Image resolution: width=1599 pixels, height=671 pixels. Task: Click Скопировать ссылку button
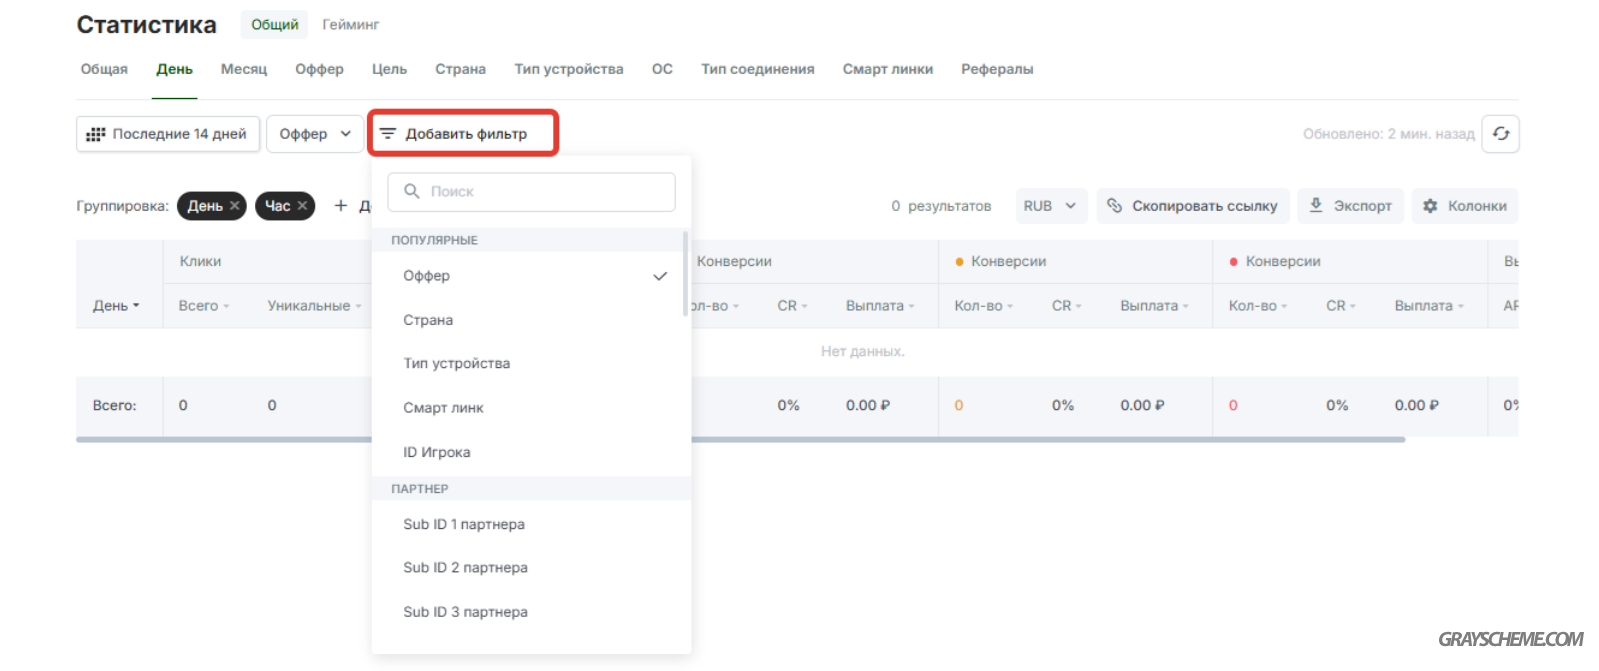(1193, 206)
